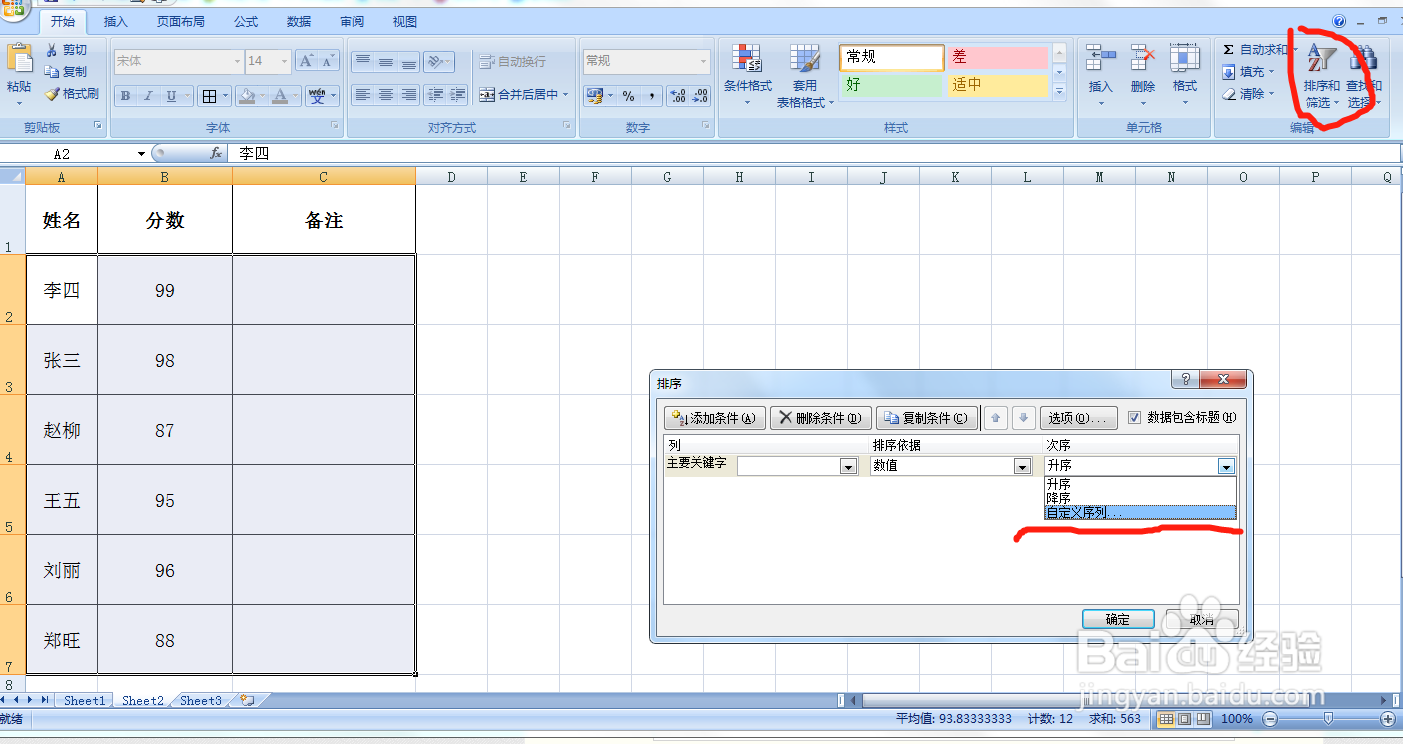Click the text orientation icon
Viewport: 1403px width, 744px height.
pyautogui.click(x=436, y=62)
